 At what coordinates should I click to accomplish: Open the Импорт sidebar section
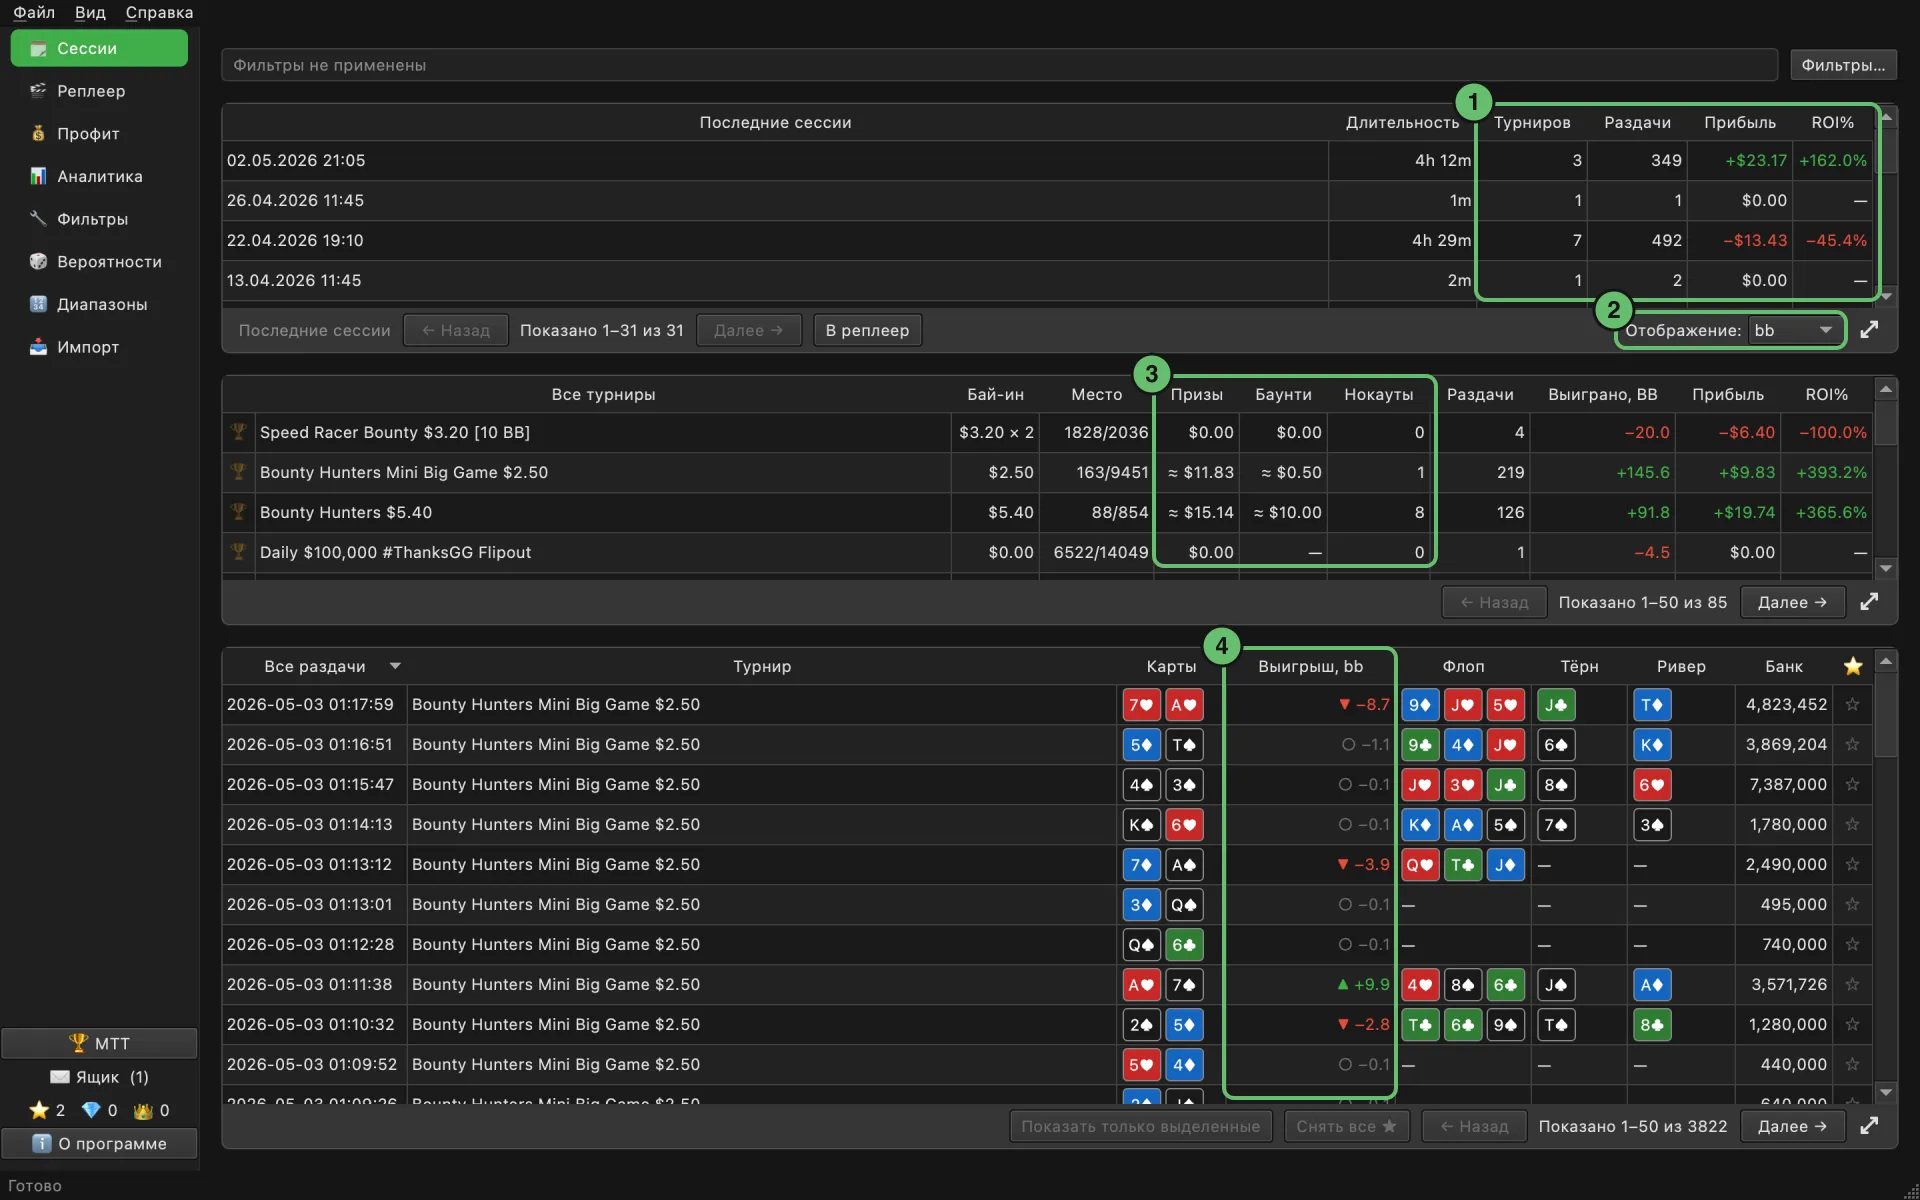[x=99, y=347]
